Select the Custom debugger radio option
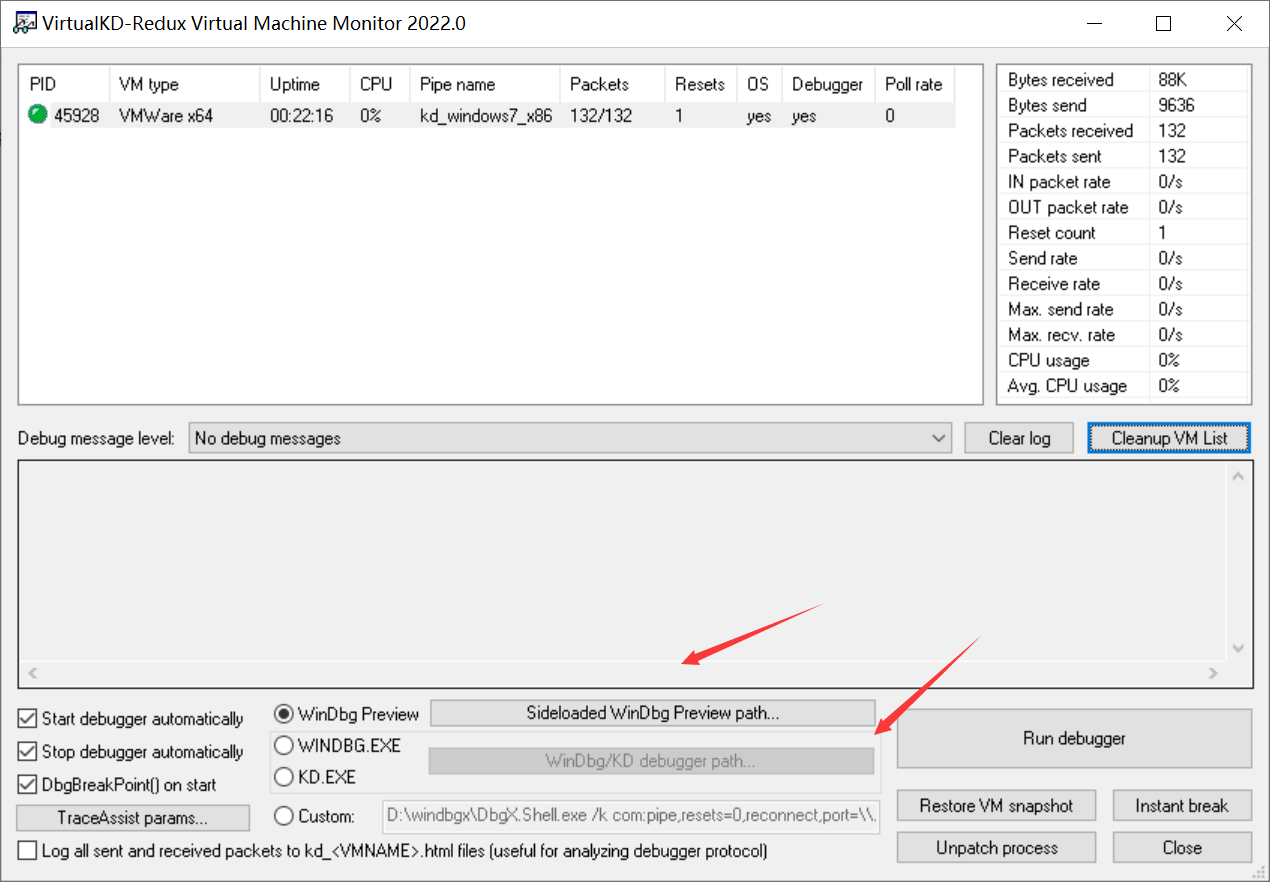Screen dimensions: 1270x882 (x=284, y=816)
